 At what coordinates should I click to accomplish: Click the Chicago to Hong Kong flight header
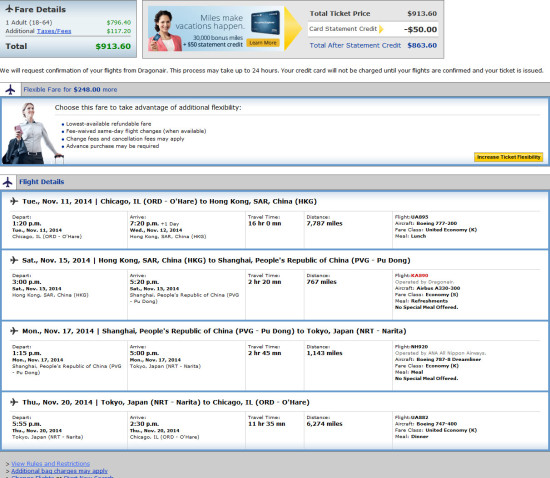169,201
